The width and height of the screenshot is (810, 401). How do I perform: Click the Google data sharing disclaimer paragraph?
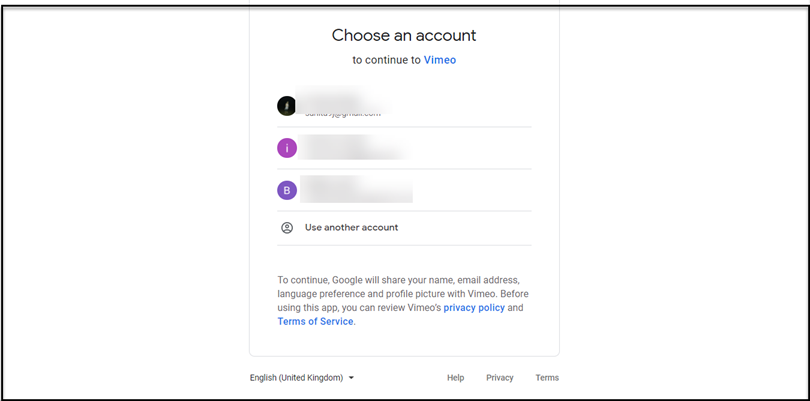tap(402, 301)
